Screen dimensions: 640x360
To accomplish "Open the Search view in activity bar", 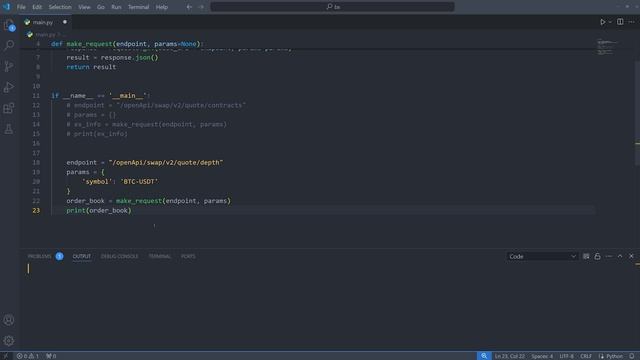I will click(9, 45).
